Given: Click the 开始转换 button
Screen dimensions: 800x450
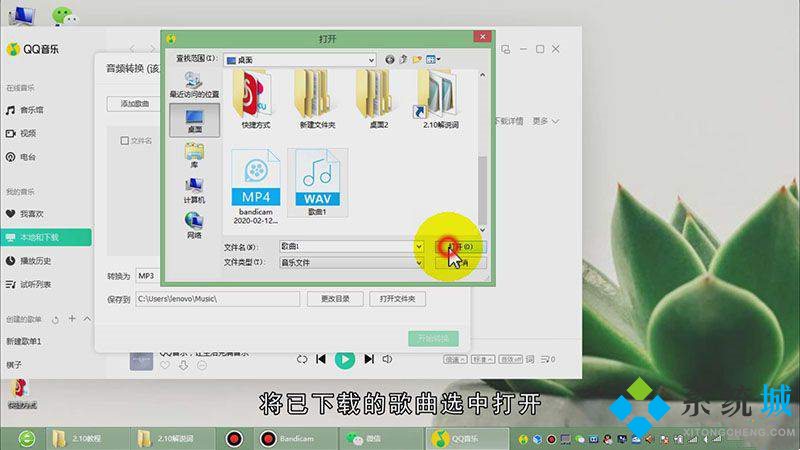Looking at the screenshot, I should click(433, 338).
